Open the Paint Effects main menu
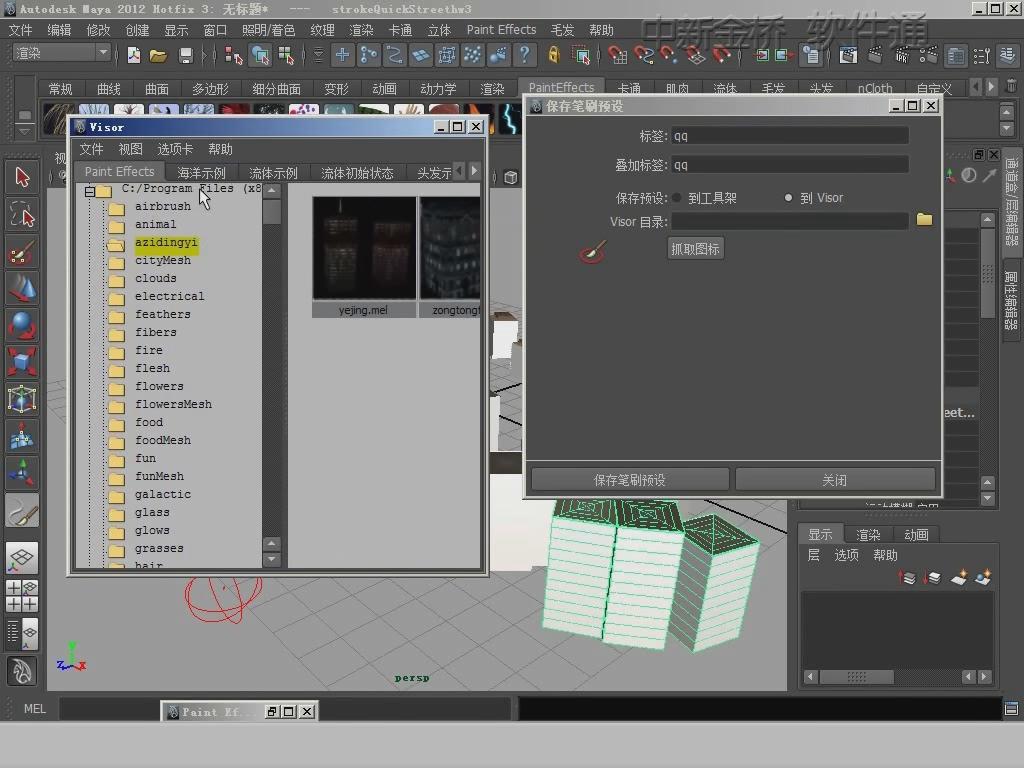Image resolution: width=1024 pixels, height=768 pixels. click(x=501, y=29)
